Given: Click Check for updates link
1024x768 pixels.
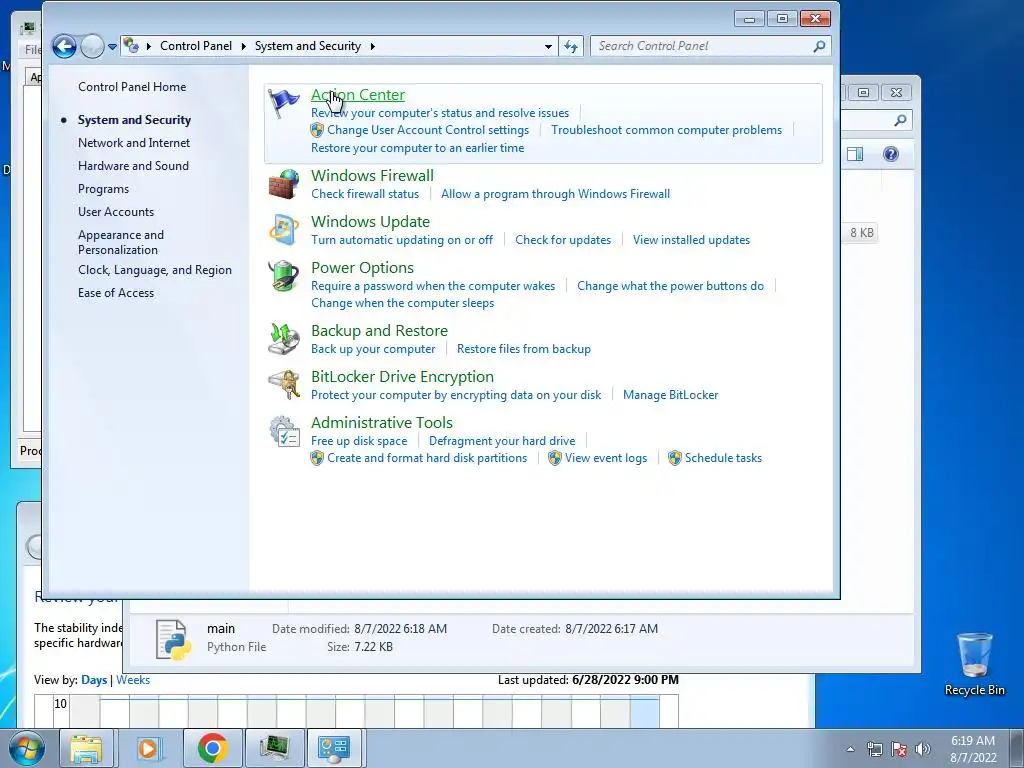Looking at the screenshot, I should pos(563,240).
